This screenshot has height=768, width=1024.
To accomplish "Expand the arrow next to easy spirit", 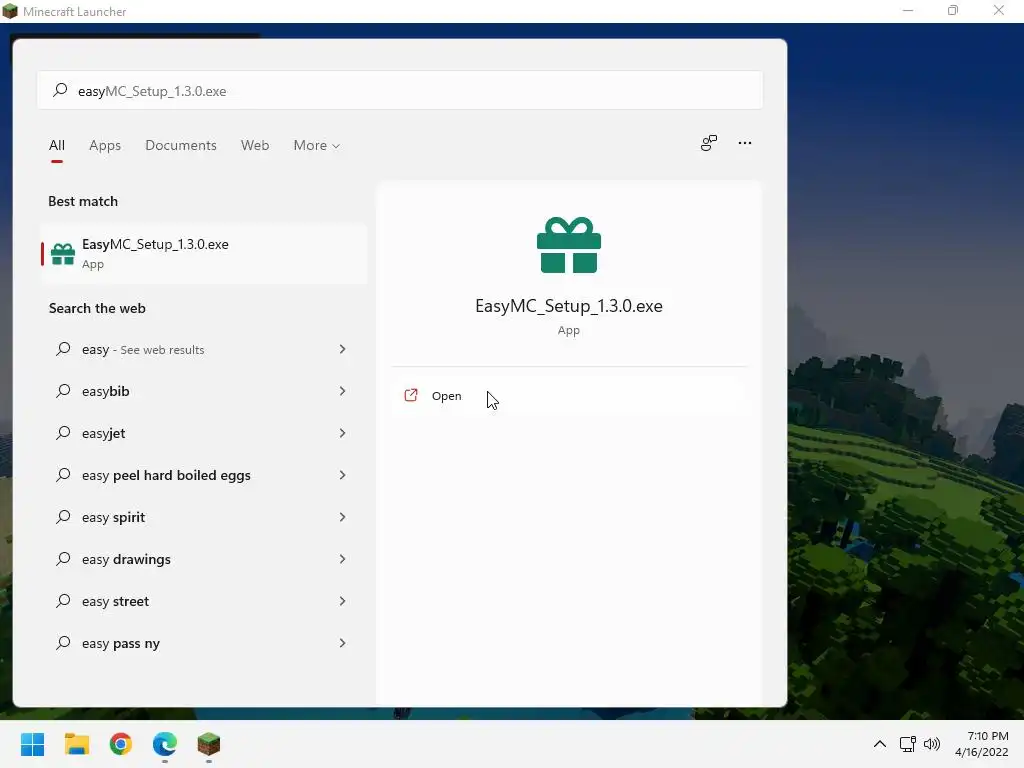I will click(342, 517).
